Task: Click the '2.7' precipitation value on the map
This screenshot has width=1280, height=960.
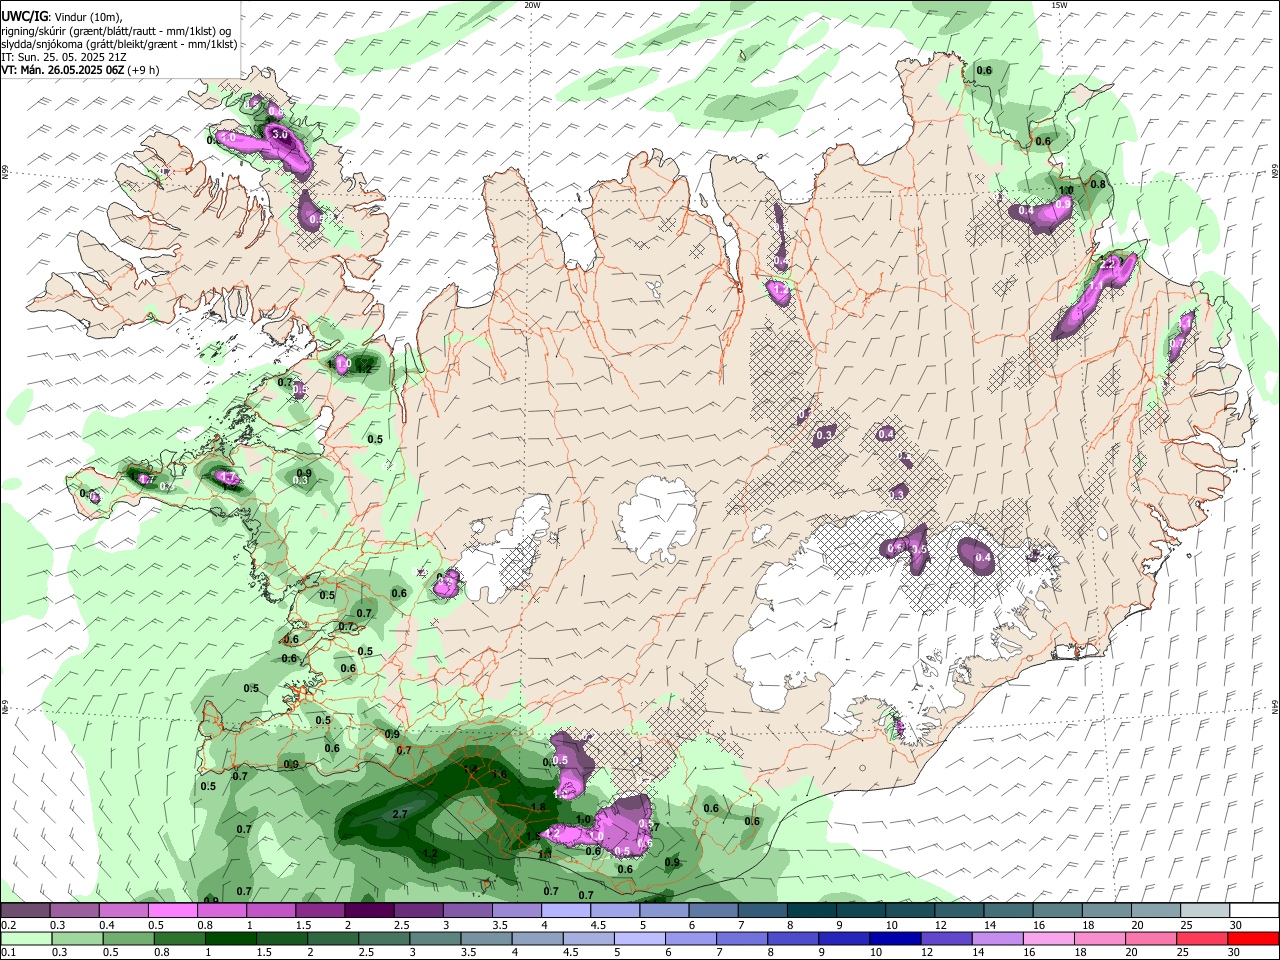Action: tap(400, 815)
